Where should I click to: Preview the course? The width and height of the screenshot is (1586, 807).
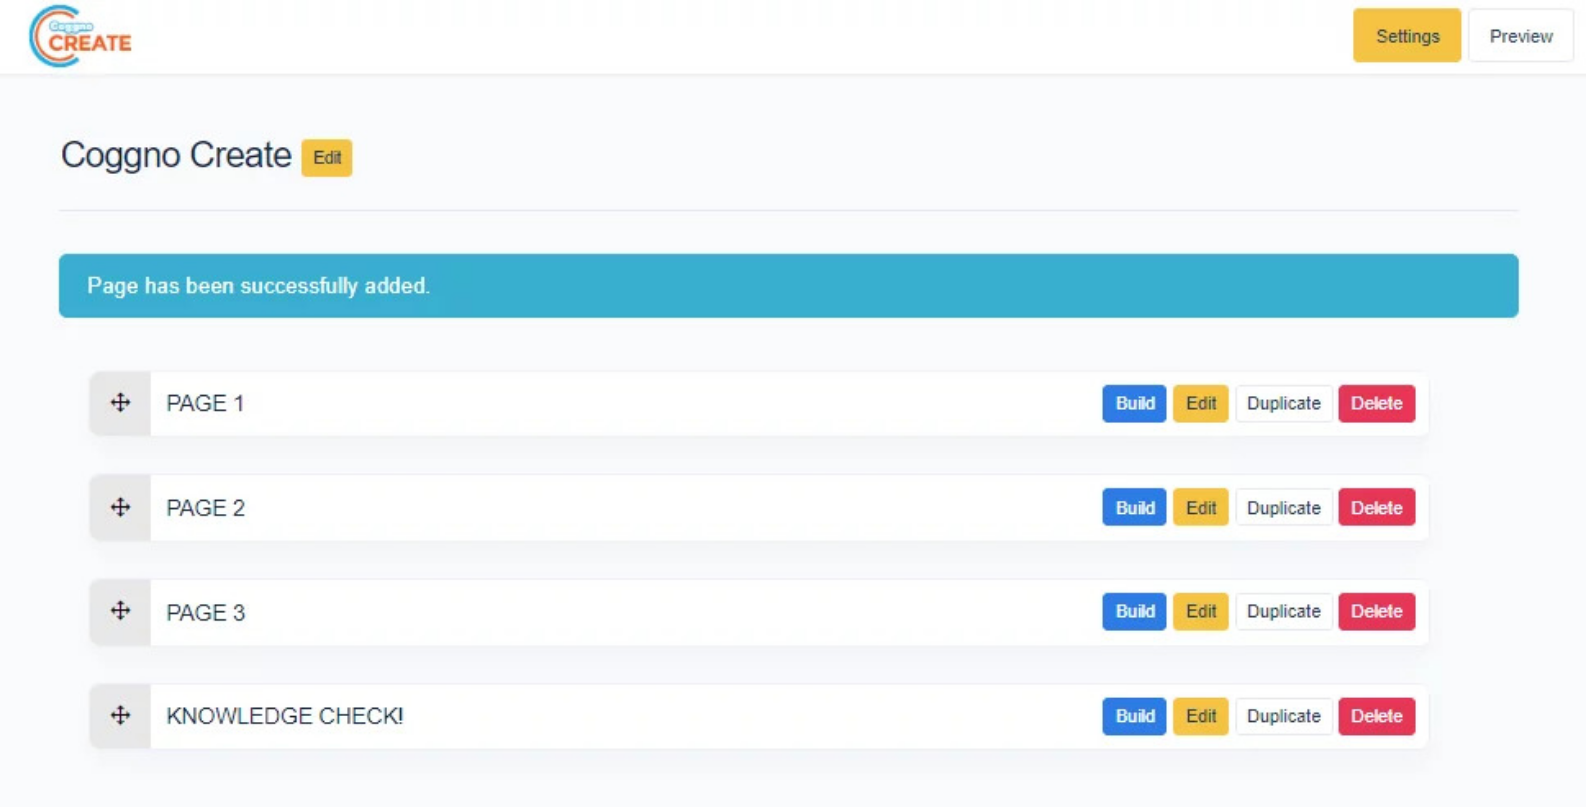[x=1520, y=36]
